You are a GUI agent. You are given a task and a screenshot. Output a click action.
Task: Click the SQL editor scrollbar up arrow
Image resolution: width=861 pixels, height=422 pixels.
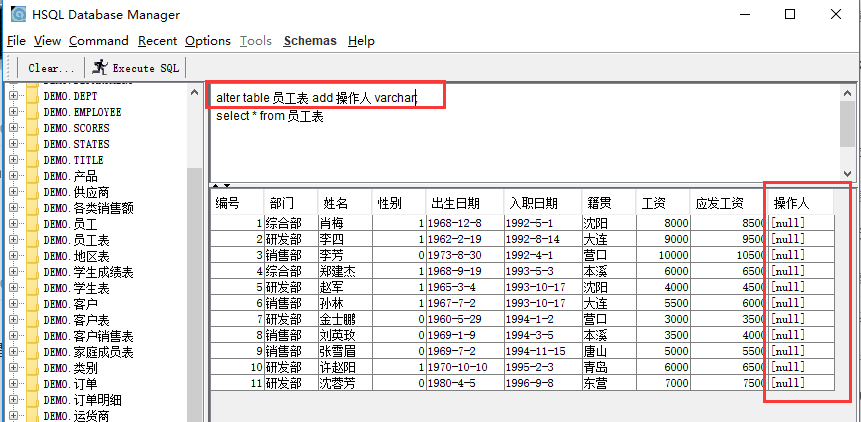[x=848, y=93]
